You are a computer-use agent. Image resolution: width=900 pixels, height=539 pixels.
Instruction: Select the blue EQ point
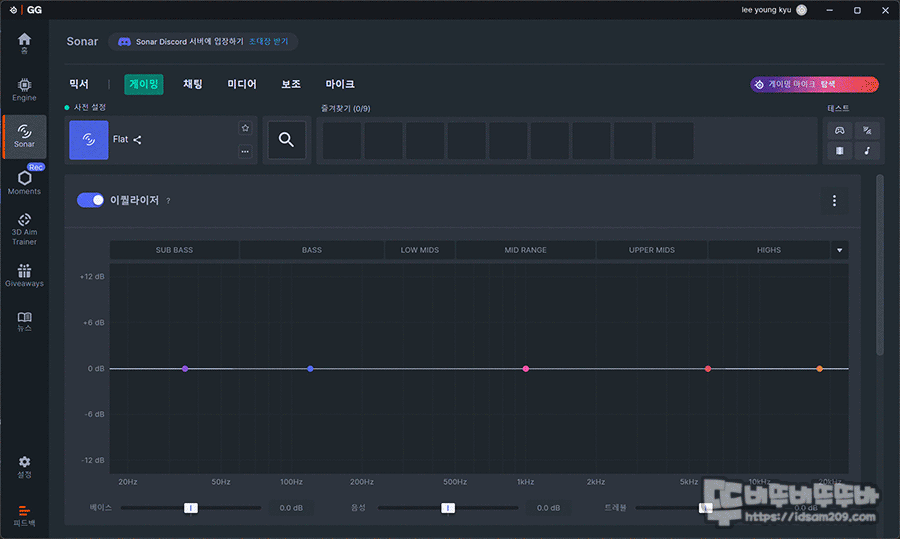tap(310, 369)
